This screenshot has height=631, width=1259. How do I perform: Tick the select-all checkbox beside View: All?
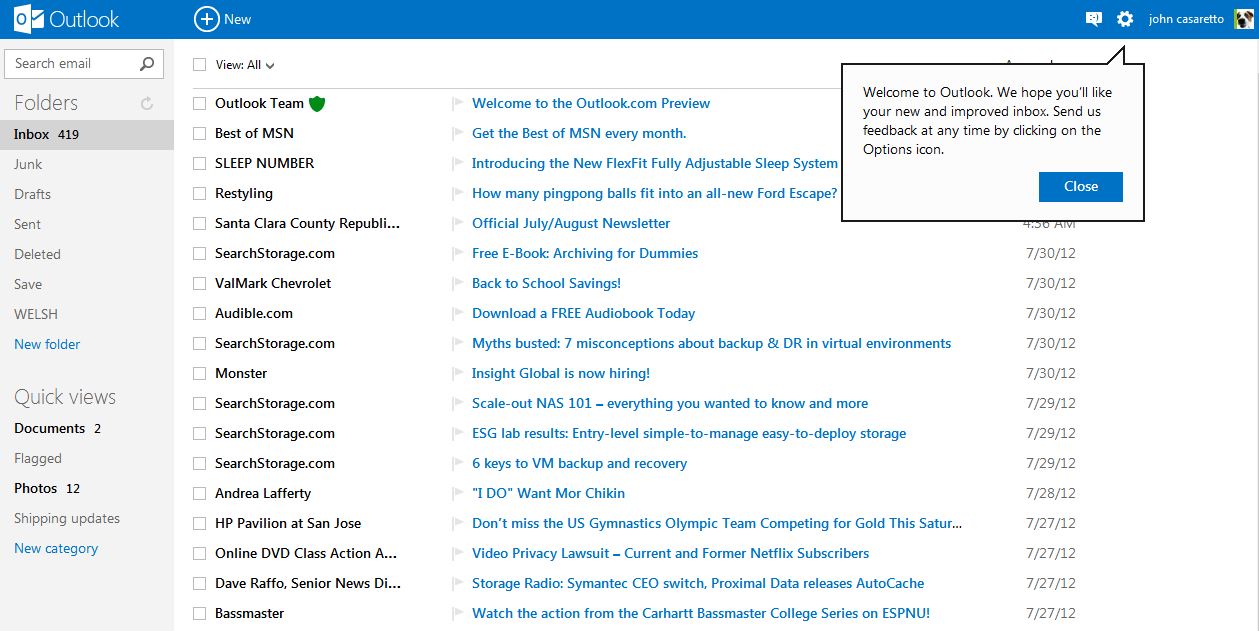(x=199, y=64)
